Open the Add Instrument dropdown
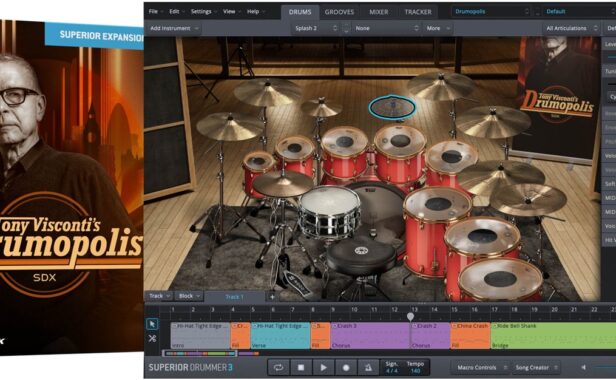Screen dimensions: 616x380 174,28
